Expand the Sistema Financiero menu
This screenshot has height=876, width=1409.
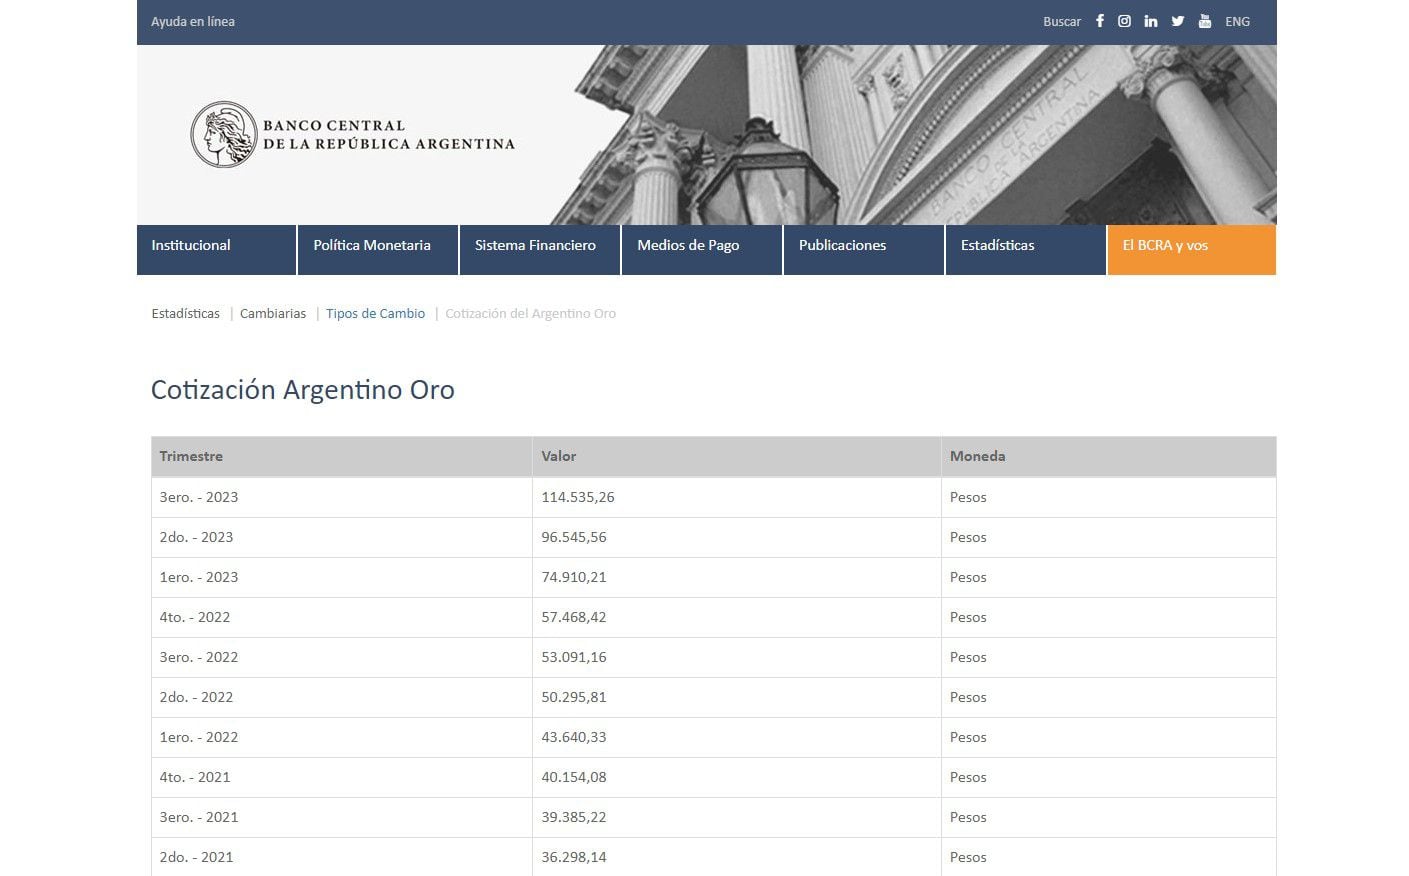tap(535, 246)
